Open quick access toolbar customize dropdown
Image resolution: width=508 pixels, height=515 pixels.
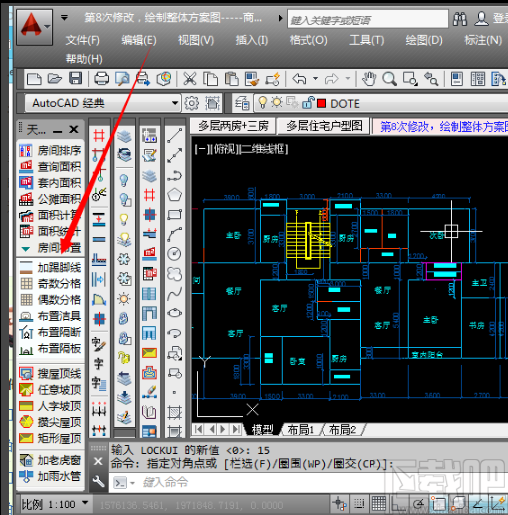point(64,17)
